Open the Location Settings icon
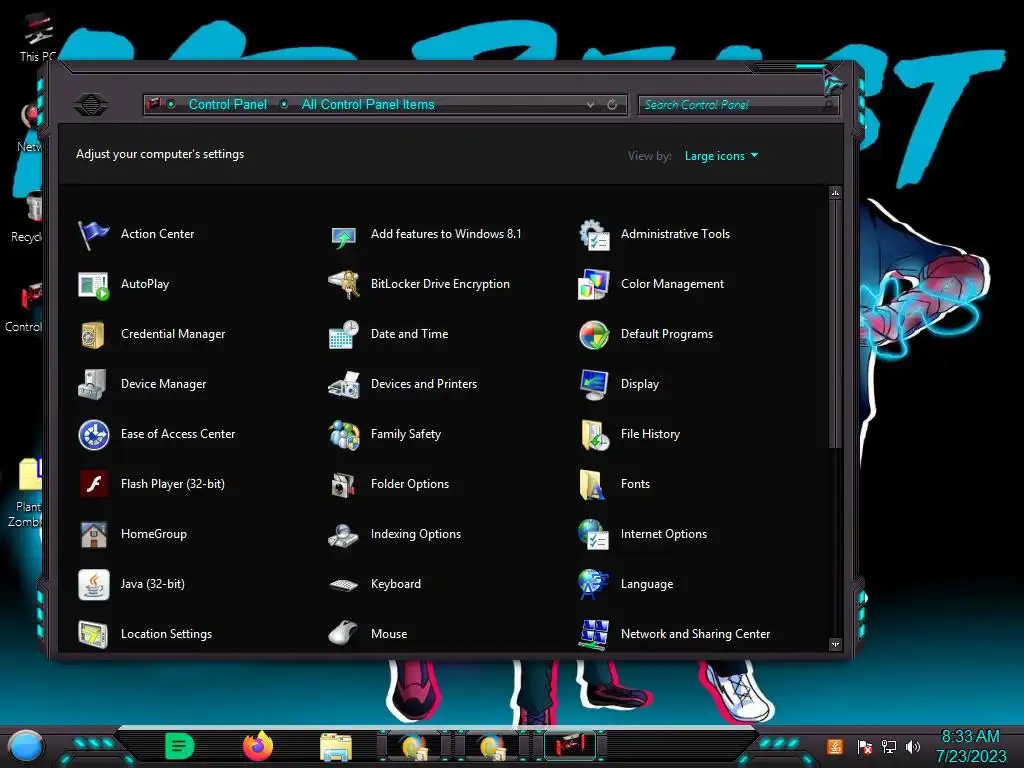 pos(93,634)
